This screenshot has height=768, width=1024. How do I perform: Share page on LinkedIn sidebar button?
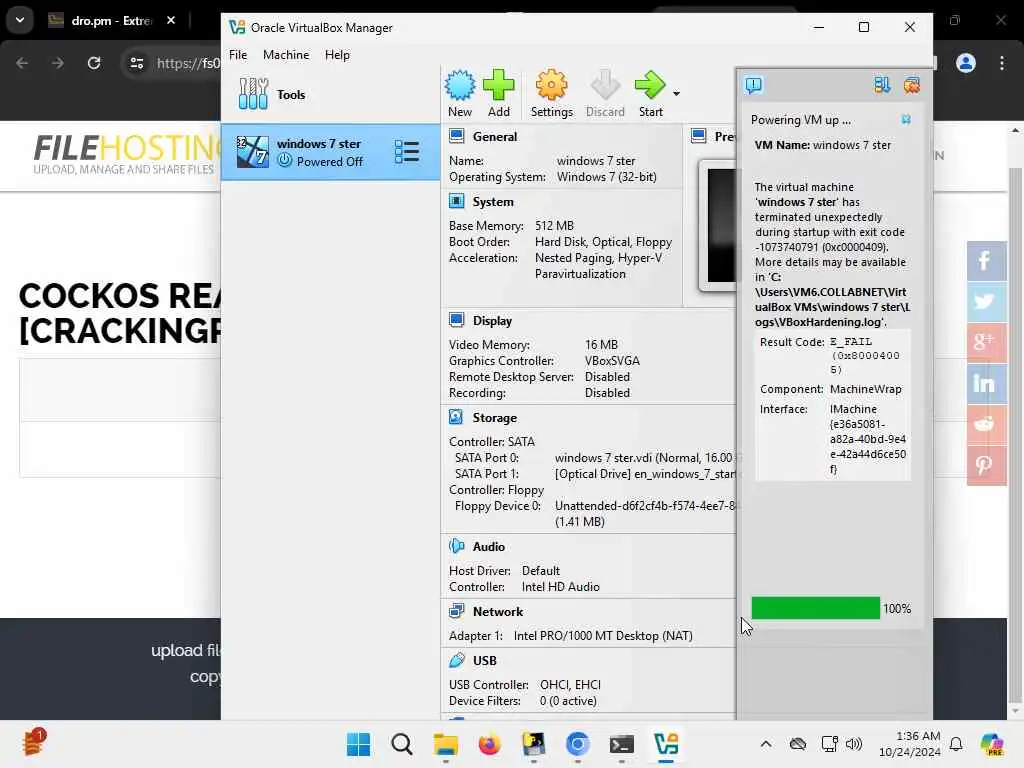986,383
